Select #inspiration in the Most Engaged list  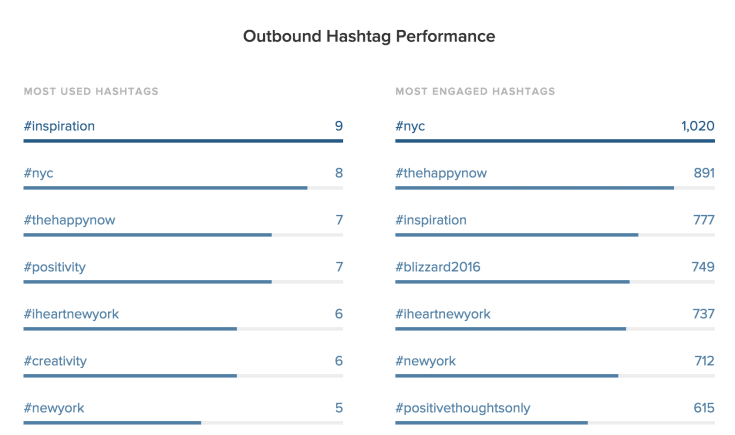(431, 220)
